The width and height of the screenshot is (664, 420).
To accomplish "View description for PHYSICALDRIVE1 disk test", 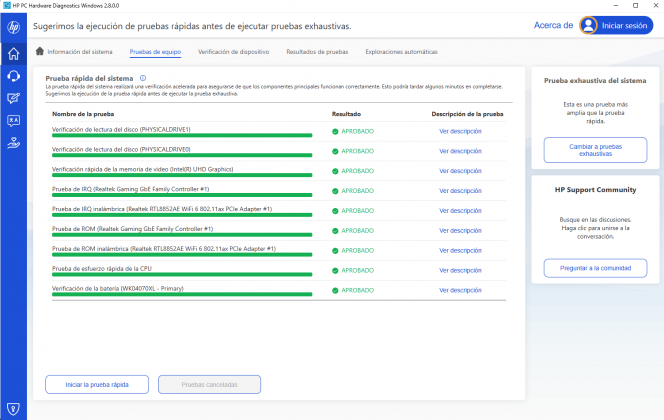I will click(460, 131).
